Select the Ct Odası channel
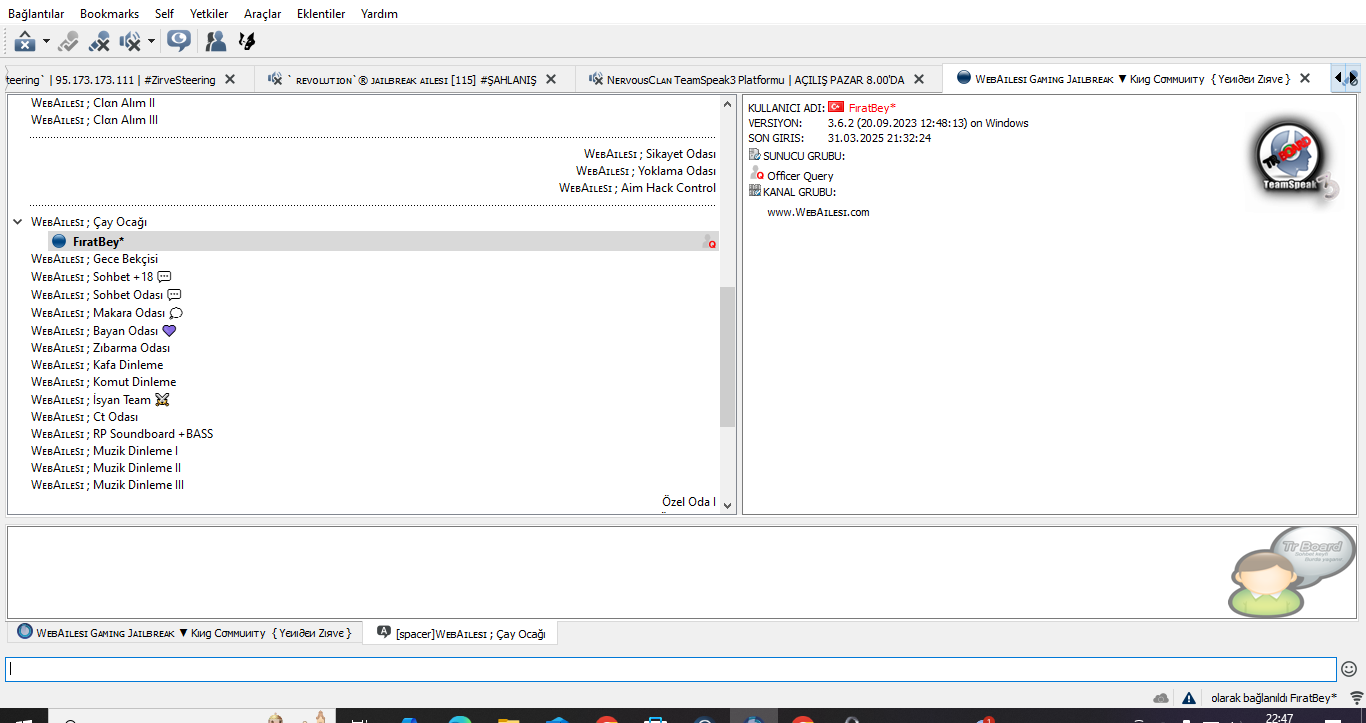The height and width of the screenshot is (723, 1366). (x=85, y=417)
